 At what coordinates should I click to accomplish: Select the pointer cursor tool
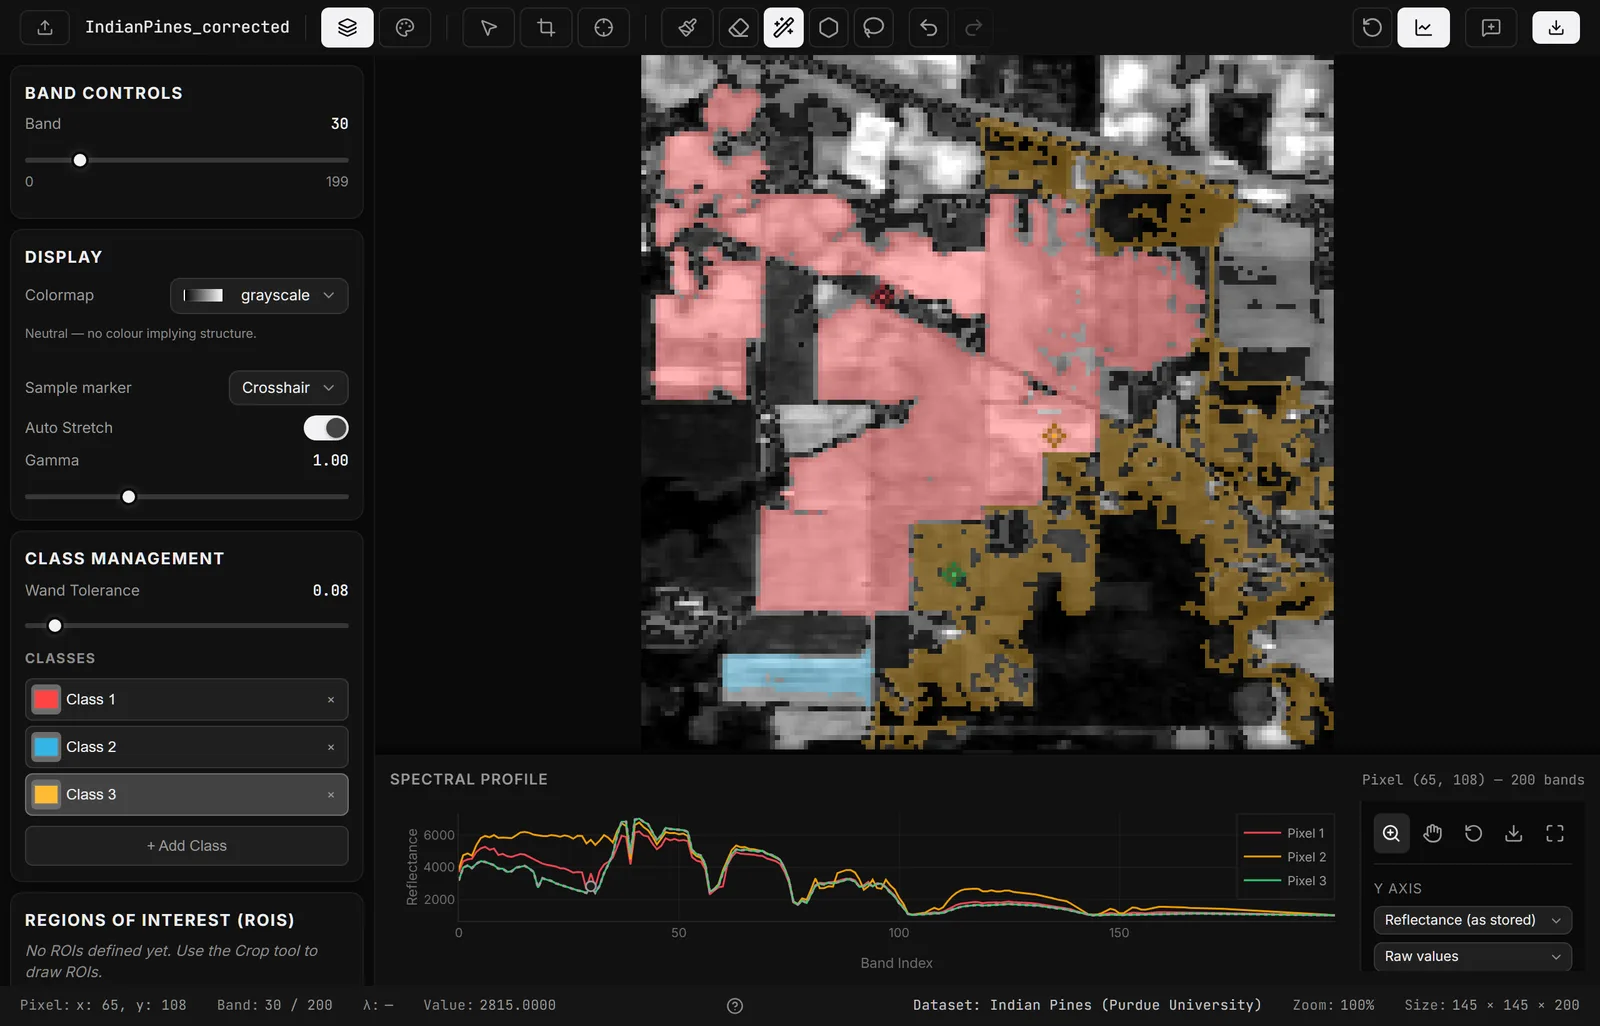pyautogui.click(x=489, y=28)
